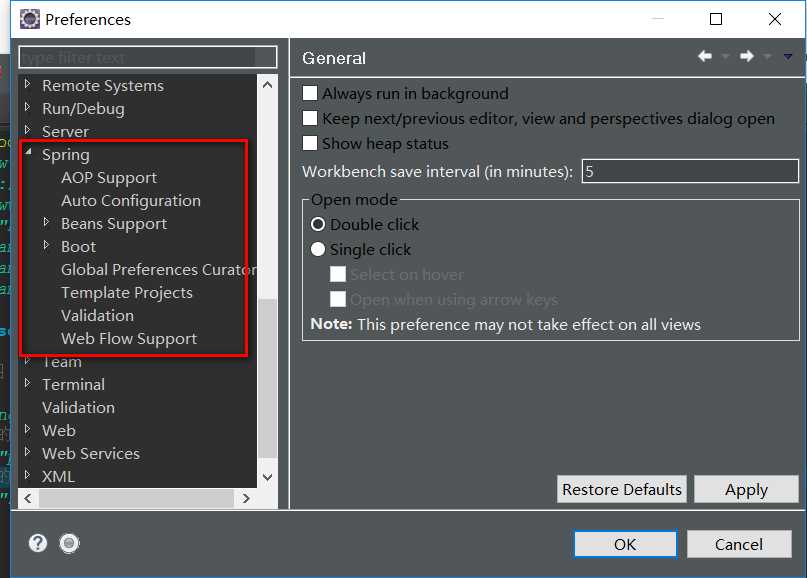Toggle Open when using arrow keys checkbox

click(x=338, y=299)
